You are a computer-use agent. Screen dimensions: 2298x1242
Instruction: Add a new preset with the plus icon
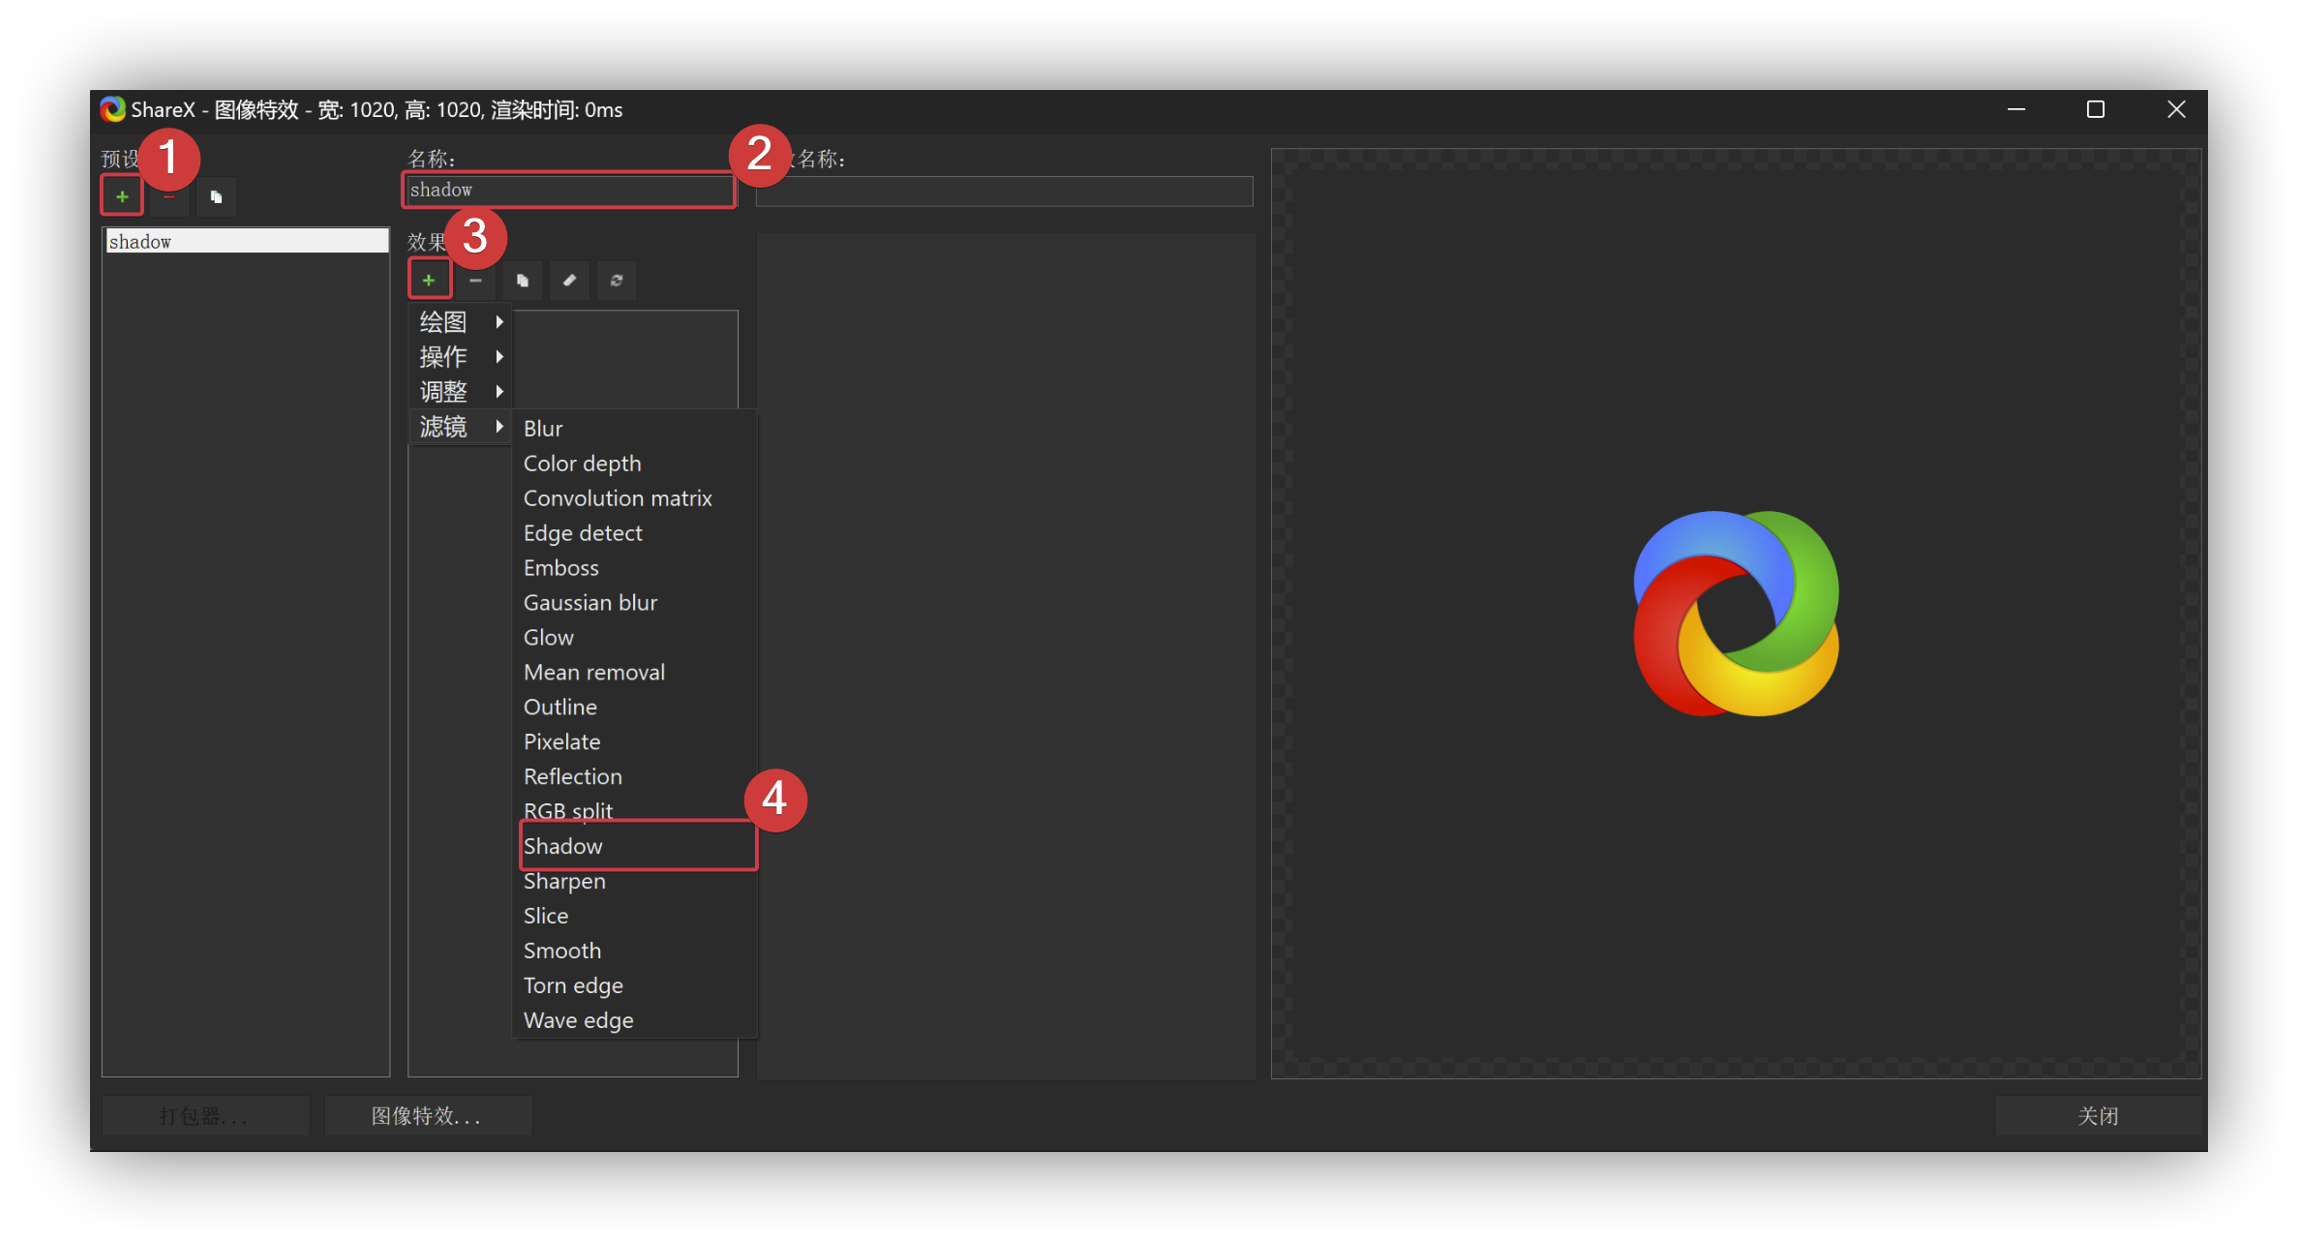[122, 196]
